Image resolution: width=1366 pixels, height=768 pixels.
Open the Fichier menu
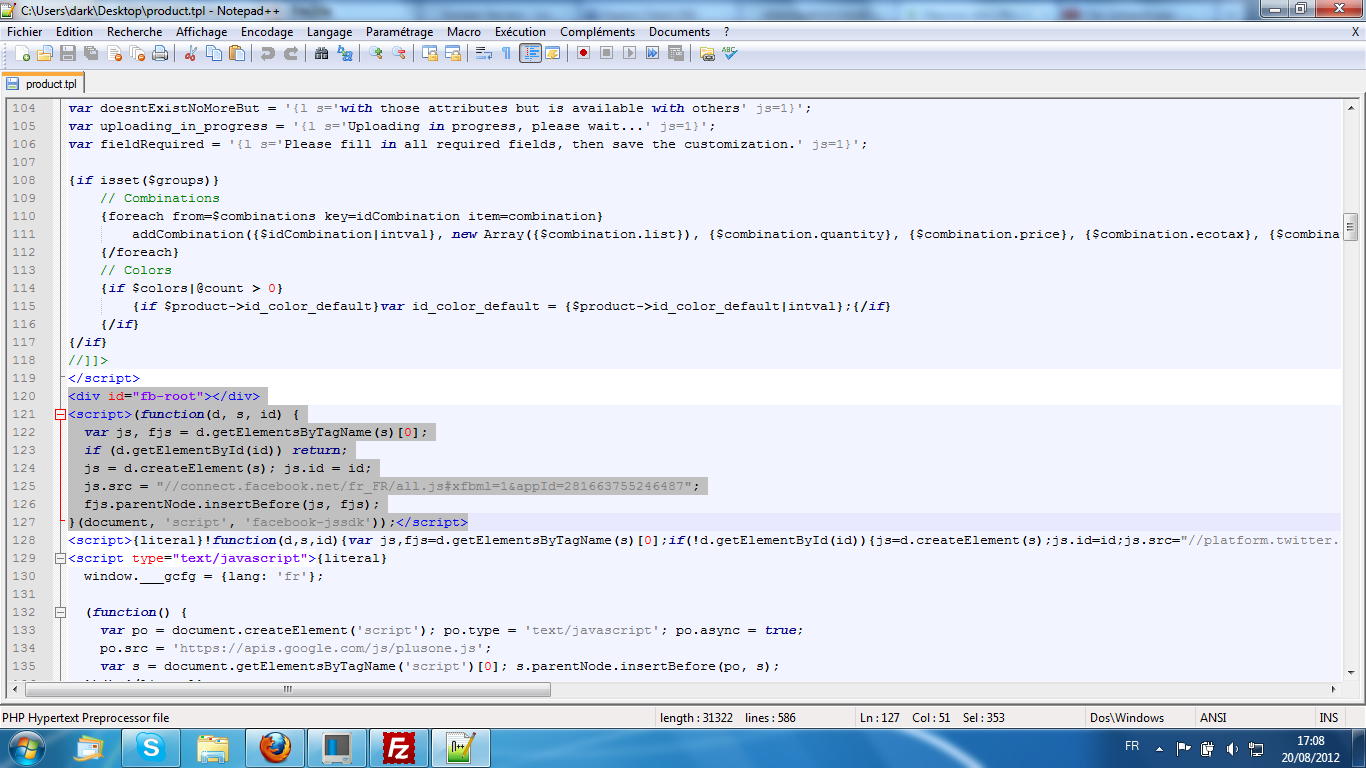[x=25, y=32]
